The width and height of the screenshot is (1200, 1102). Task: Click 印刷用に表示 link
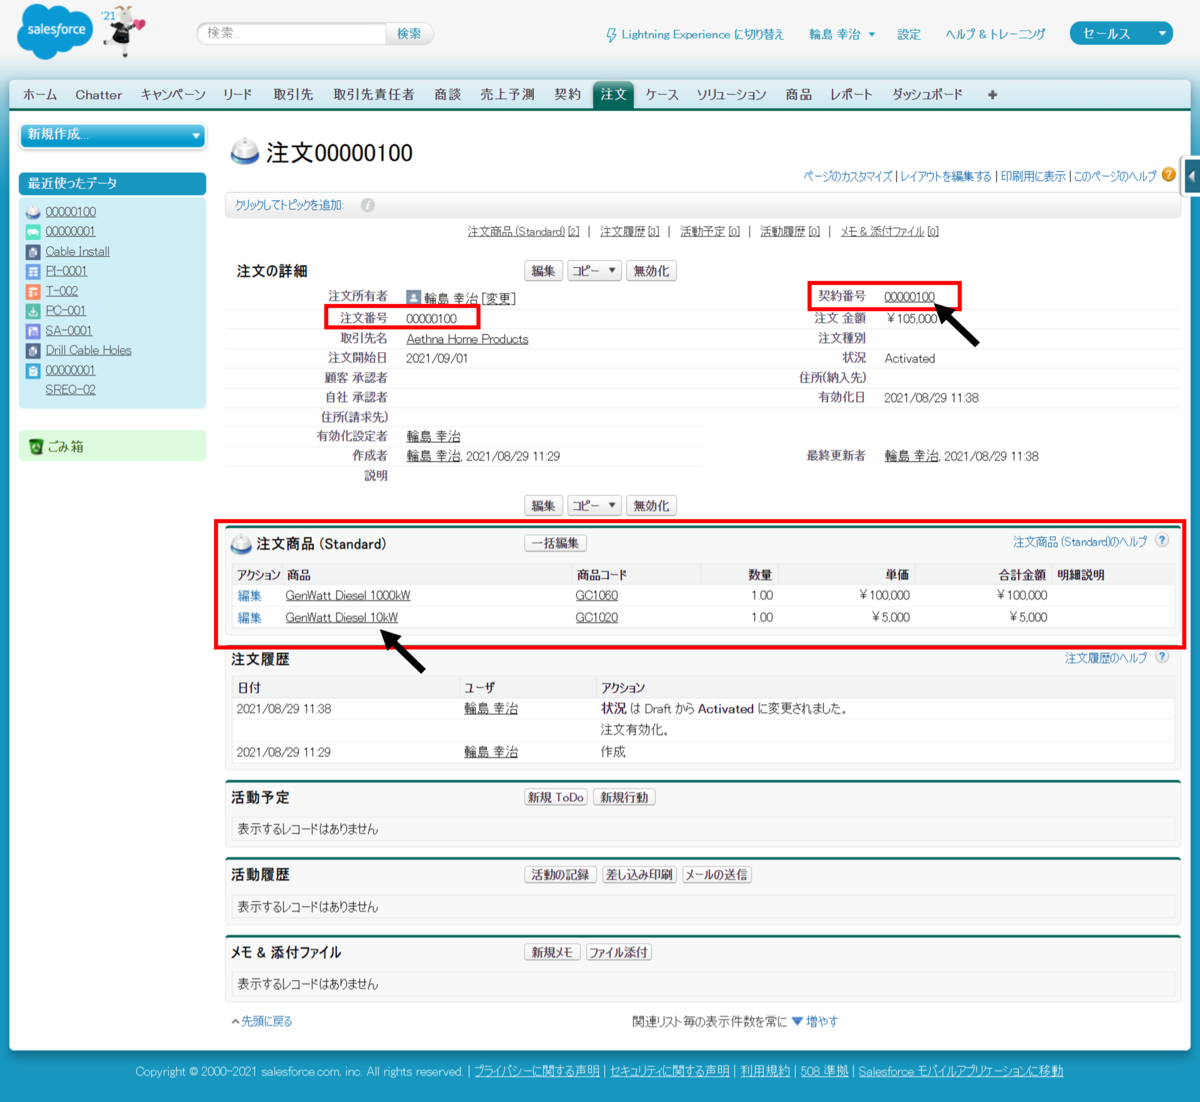[1033, 177]
